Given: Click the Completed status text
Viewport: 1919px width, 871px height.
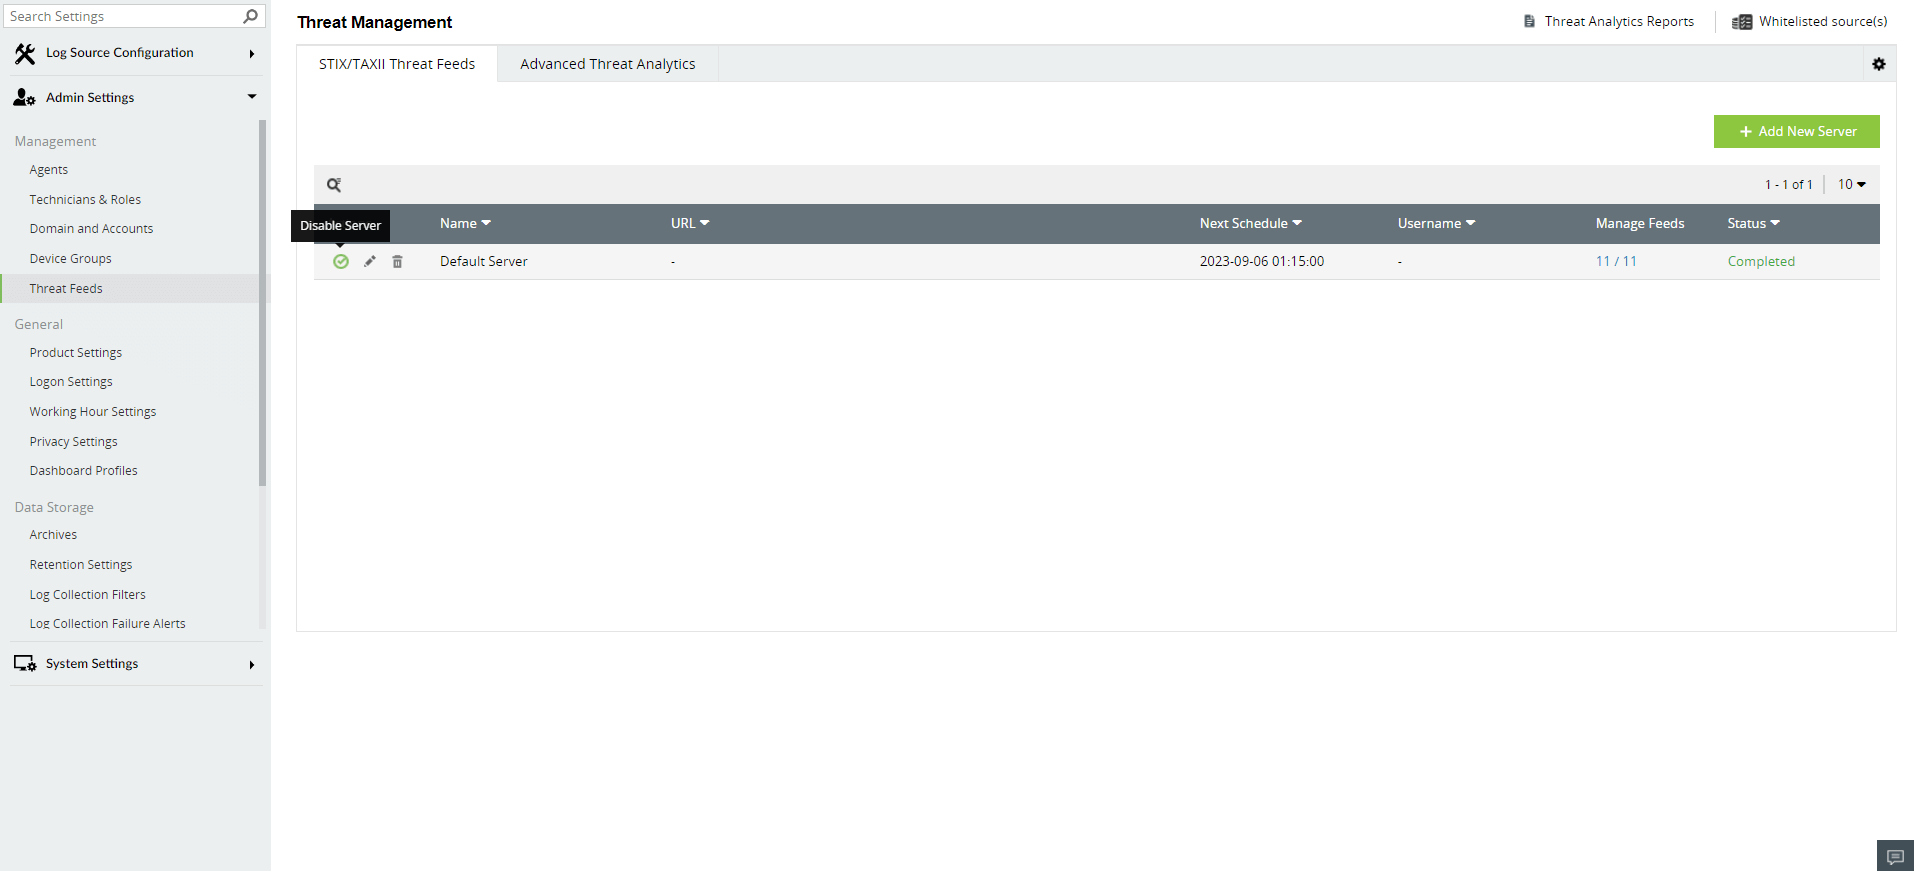Looking at the screenshot, I should (1761, 261).
